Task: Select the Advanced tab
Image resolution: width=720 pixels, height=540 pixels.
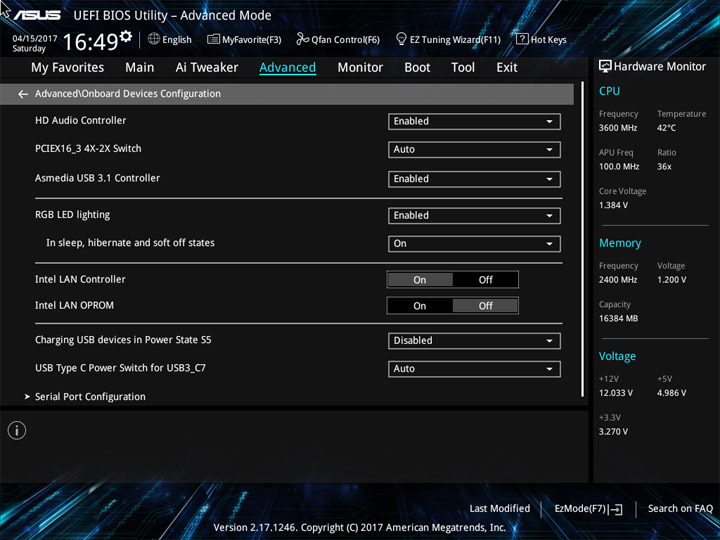Action: (287, 68)
